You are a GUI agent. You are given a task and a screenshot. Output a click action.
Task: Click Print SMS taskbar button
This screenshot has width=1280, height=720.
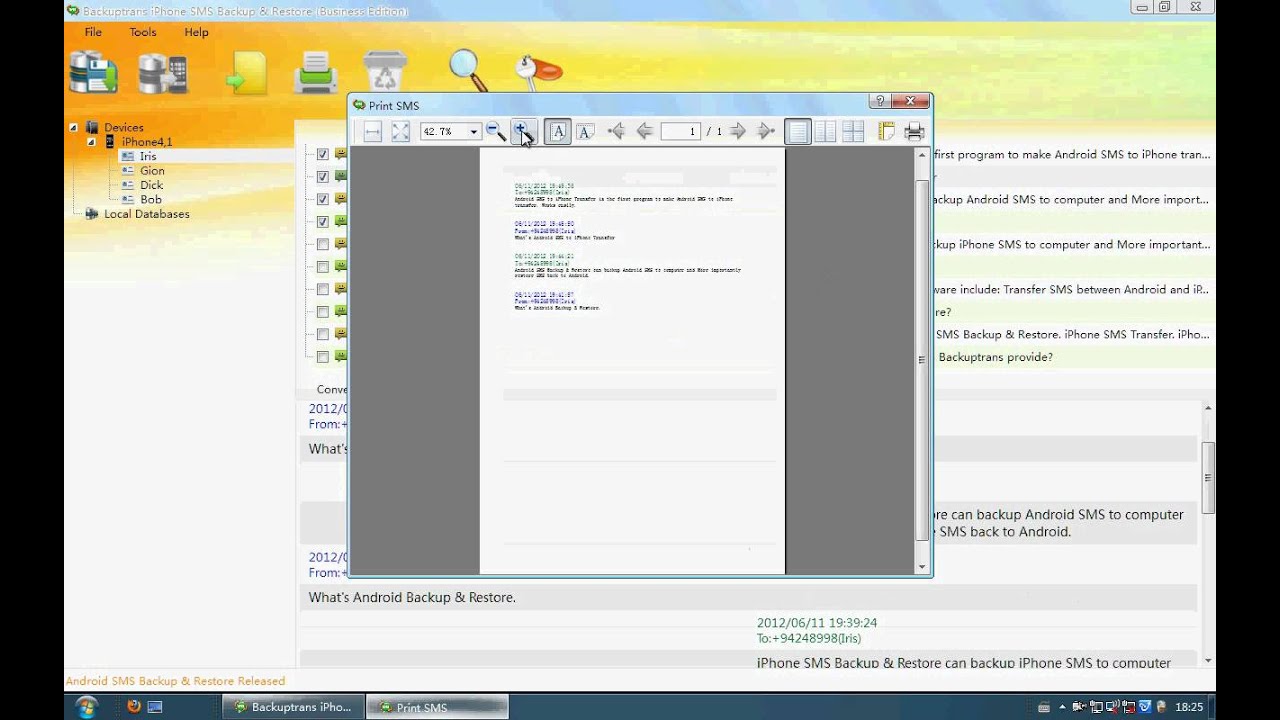pyautogui.click(x=437, y=707)
